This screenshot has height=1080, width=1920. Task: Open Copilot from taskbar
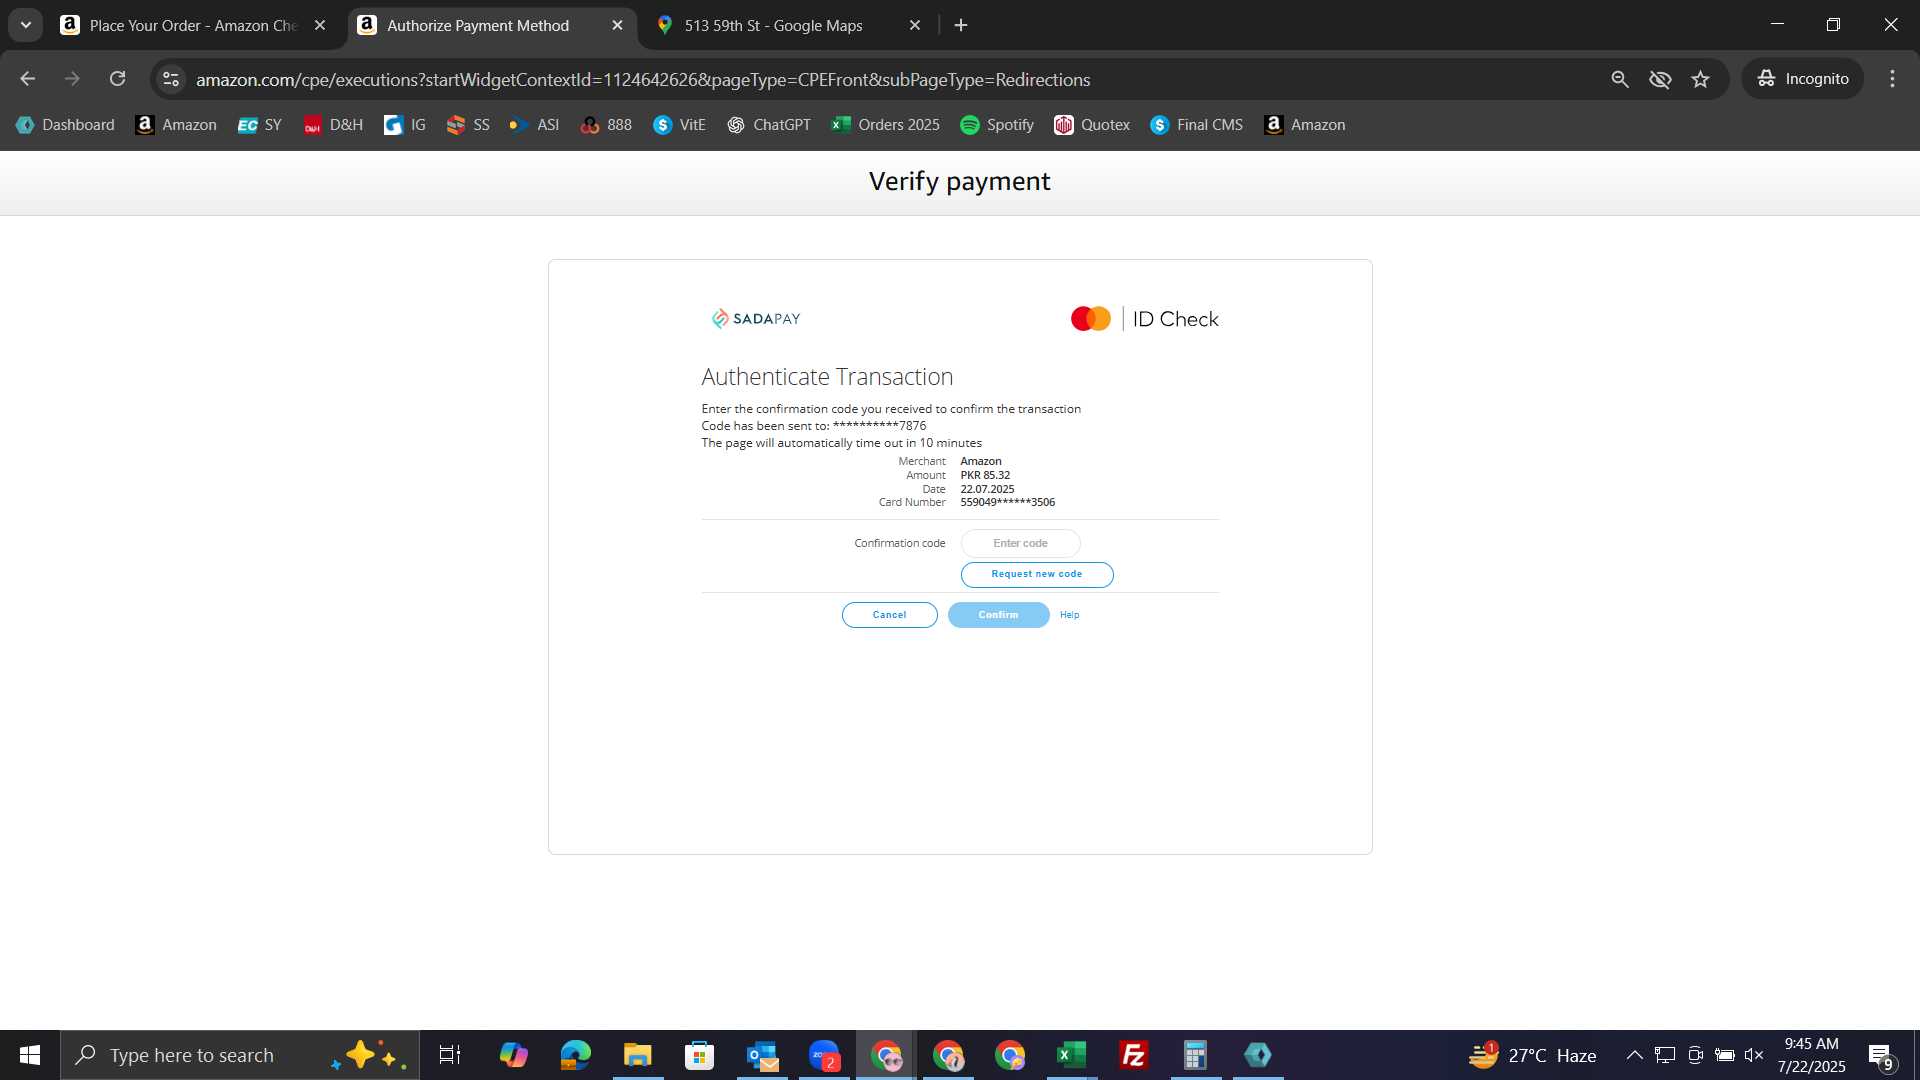514,1055
